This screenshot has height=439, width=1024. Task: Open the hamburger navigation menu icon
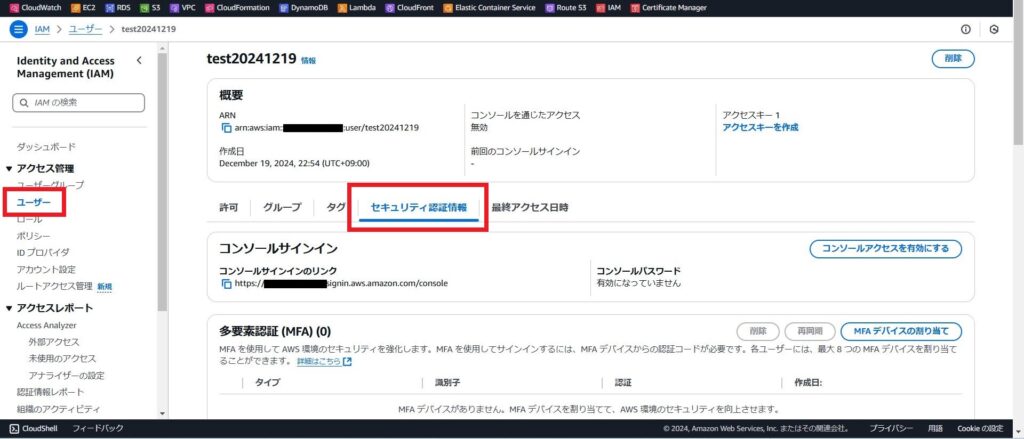tap(18, 29)
